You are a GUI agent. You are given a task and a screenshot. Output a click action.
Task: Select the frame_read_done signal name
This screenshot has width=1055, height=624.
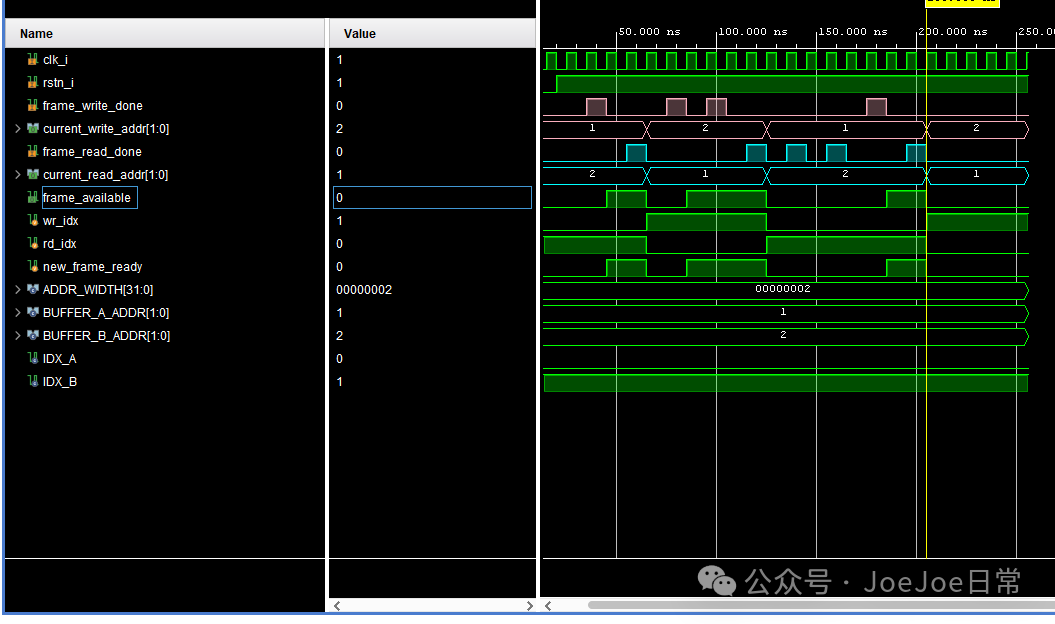click(x=92, y=151)
